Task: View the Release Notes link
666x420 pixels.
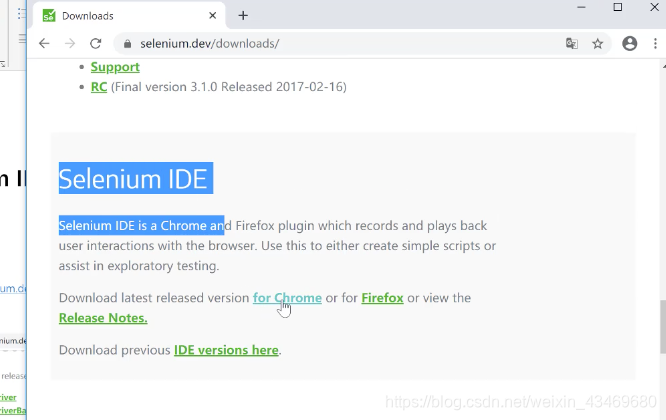Action: tap(103, 318)
